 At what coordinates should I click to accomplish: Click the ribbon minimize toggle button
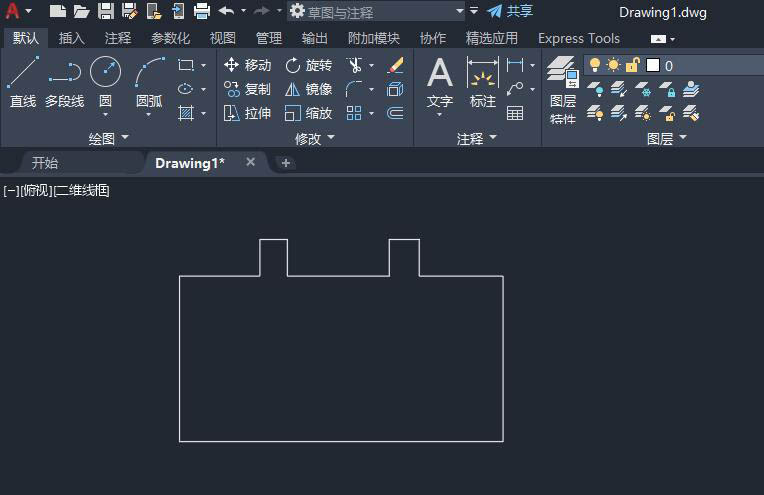[x=658, y=39]
